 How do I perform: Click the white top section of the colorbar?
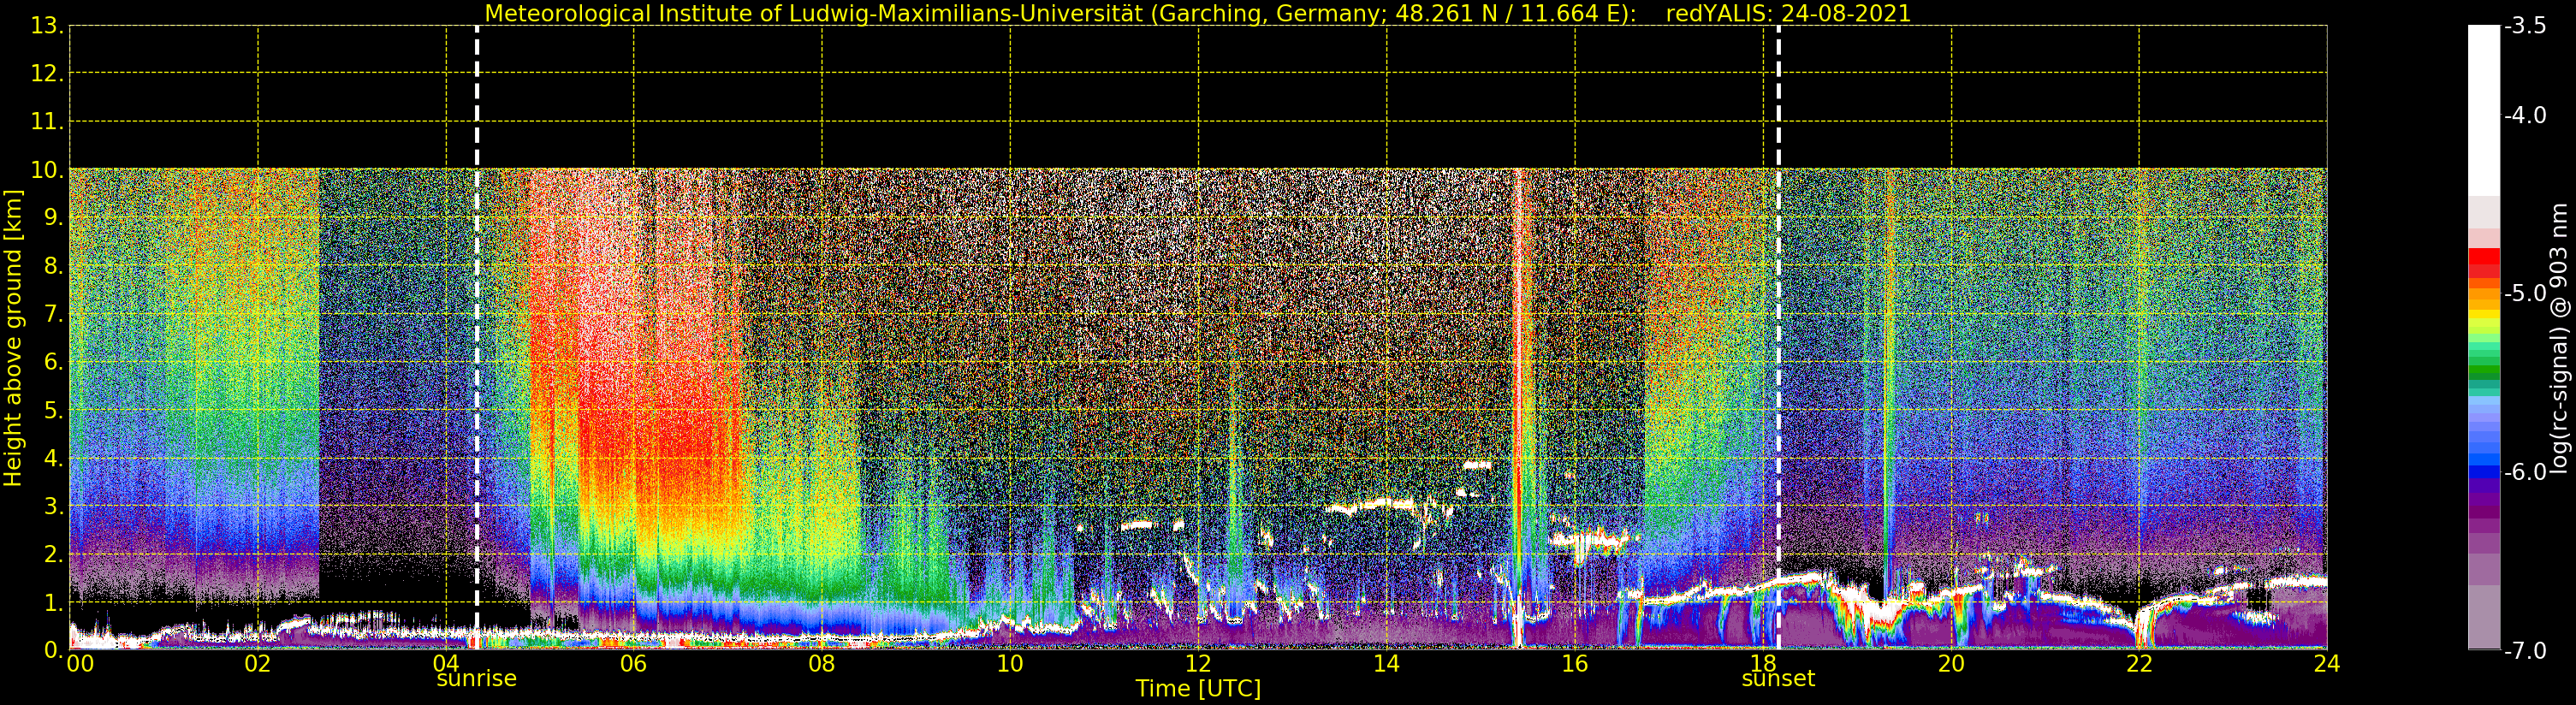2484,110
